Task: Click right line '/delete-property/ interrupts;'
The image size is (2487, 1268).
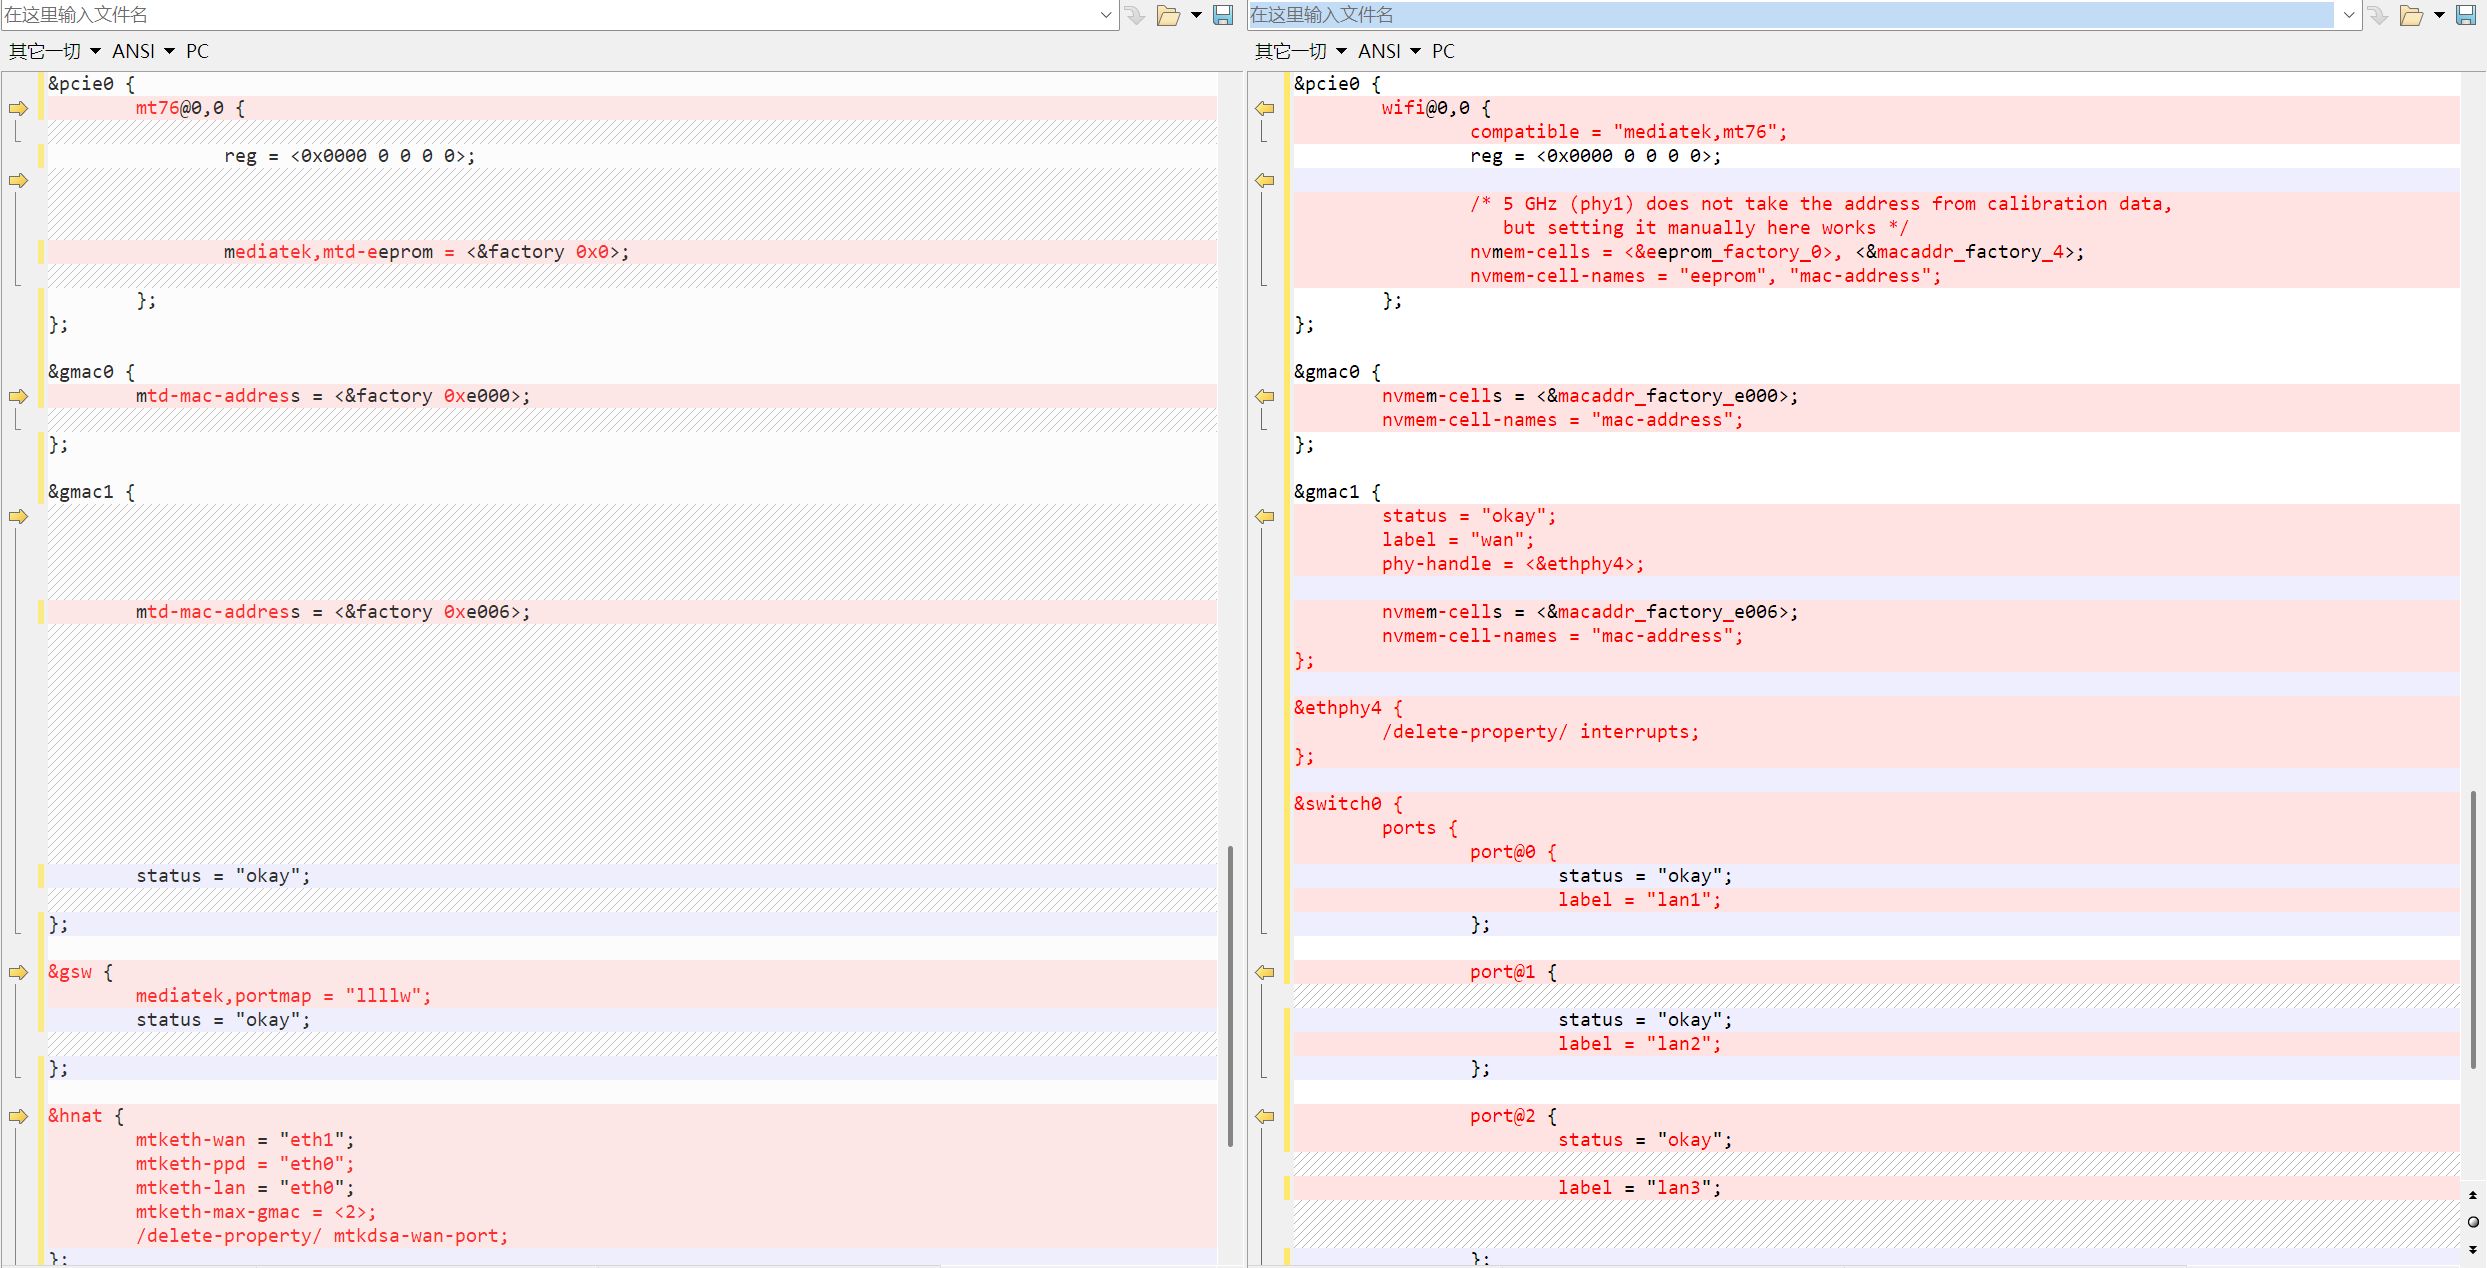Action: coord(1541,732)
